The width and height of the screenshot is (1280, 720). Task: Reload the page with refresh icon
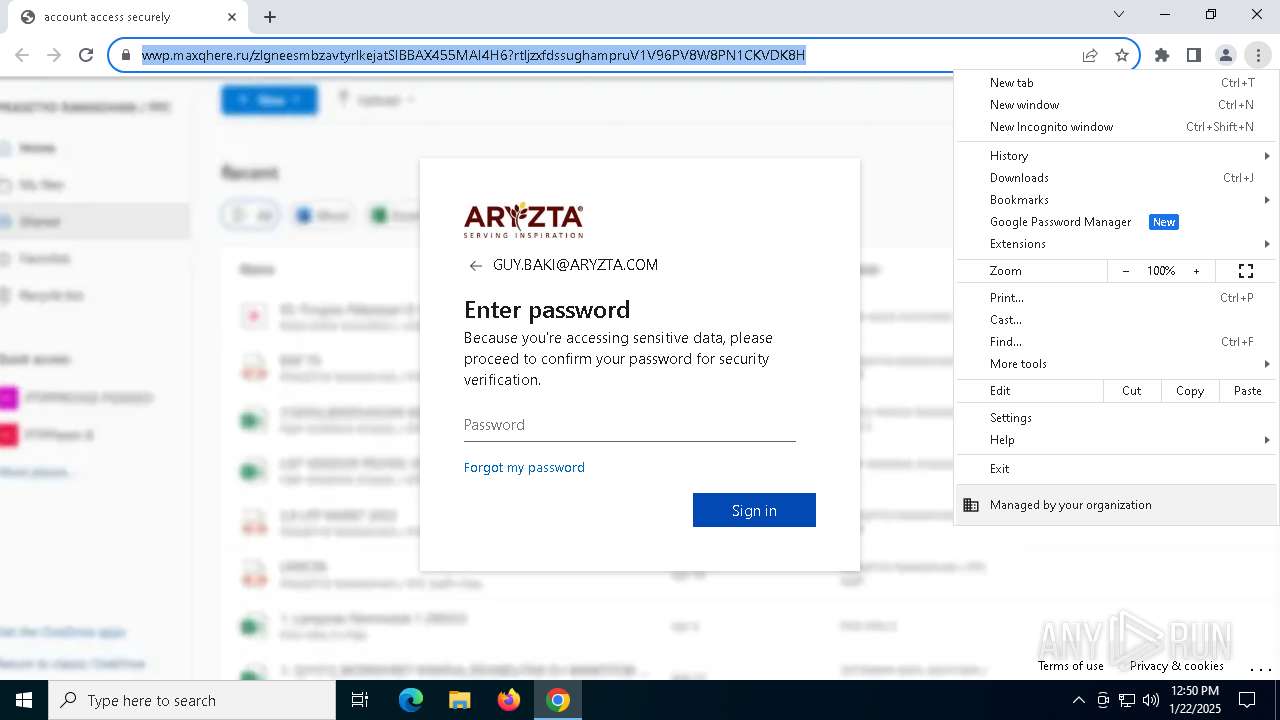86,55
